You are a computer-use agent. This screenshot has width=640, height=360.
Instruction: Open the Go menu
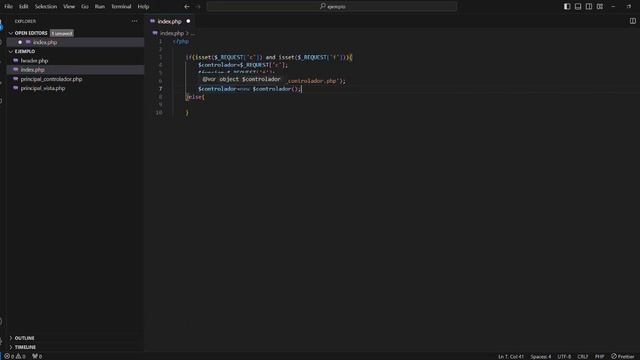tap(85, 7)
